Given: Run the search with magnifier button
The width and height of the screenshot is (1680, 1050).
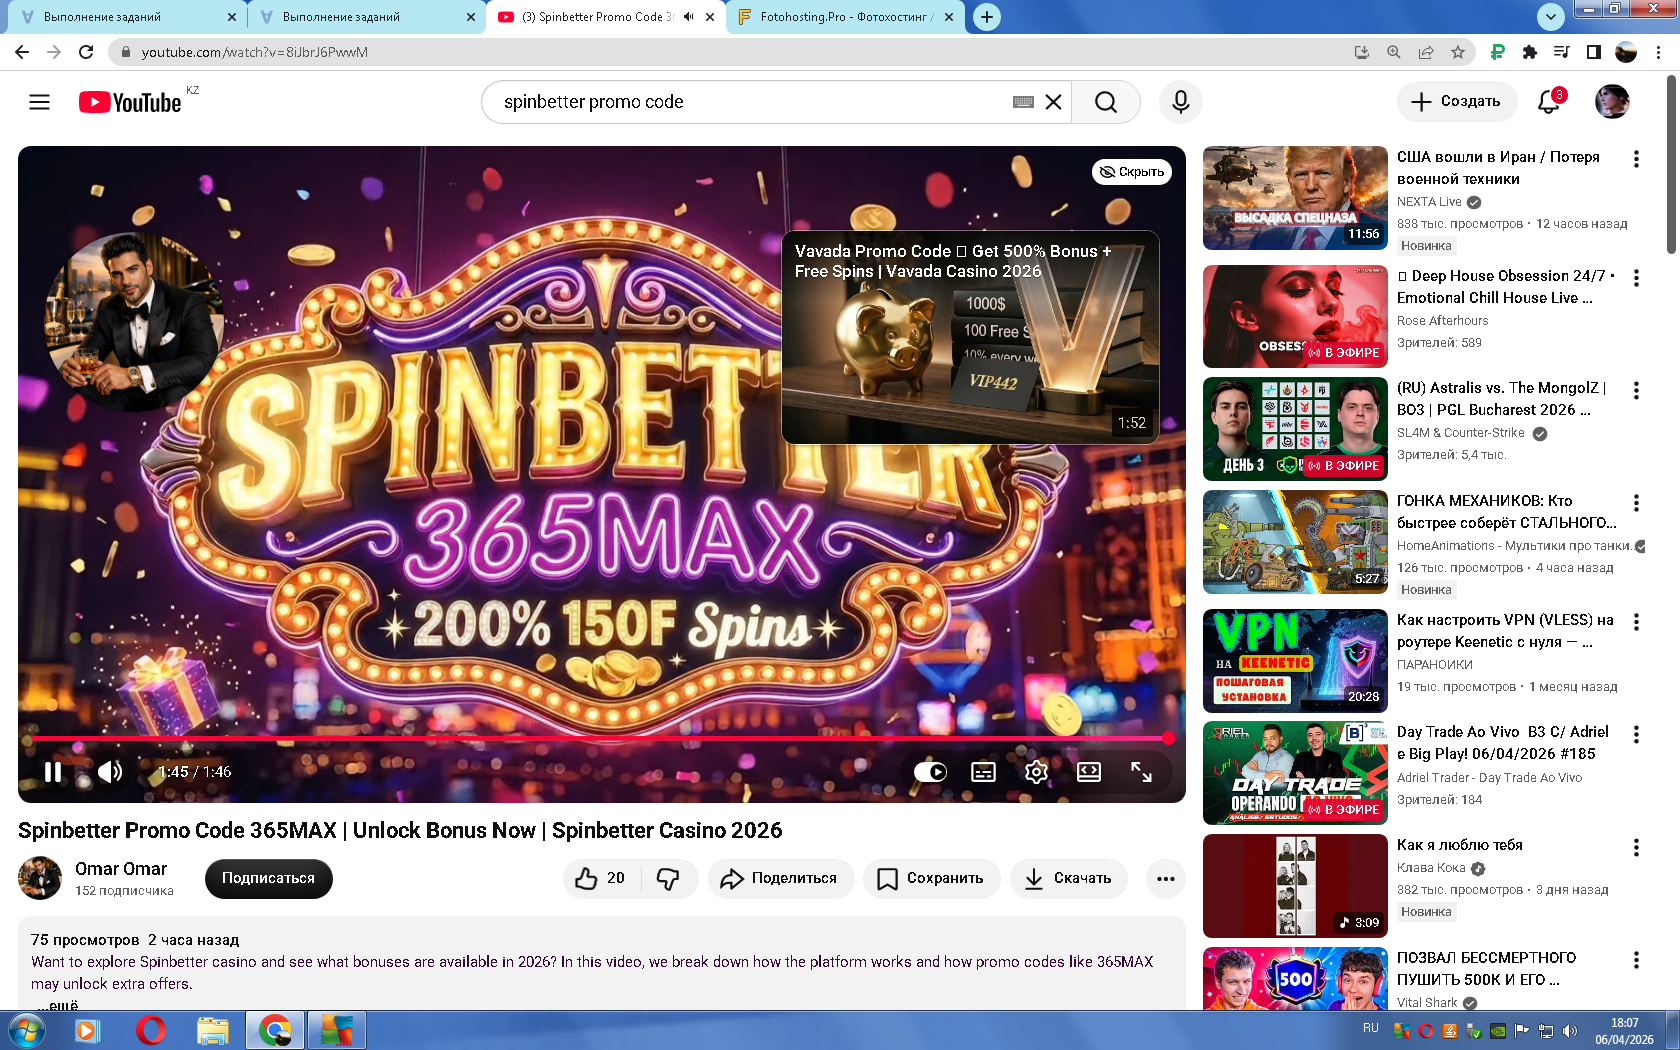Looking at the screenshot, I should coord(1105,102).
